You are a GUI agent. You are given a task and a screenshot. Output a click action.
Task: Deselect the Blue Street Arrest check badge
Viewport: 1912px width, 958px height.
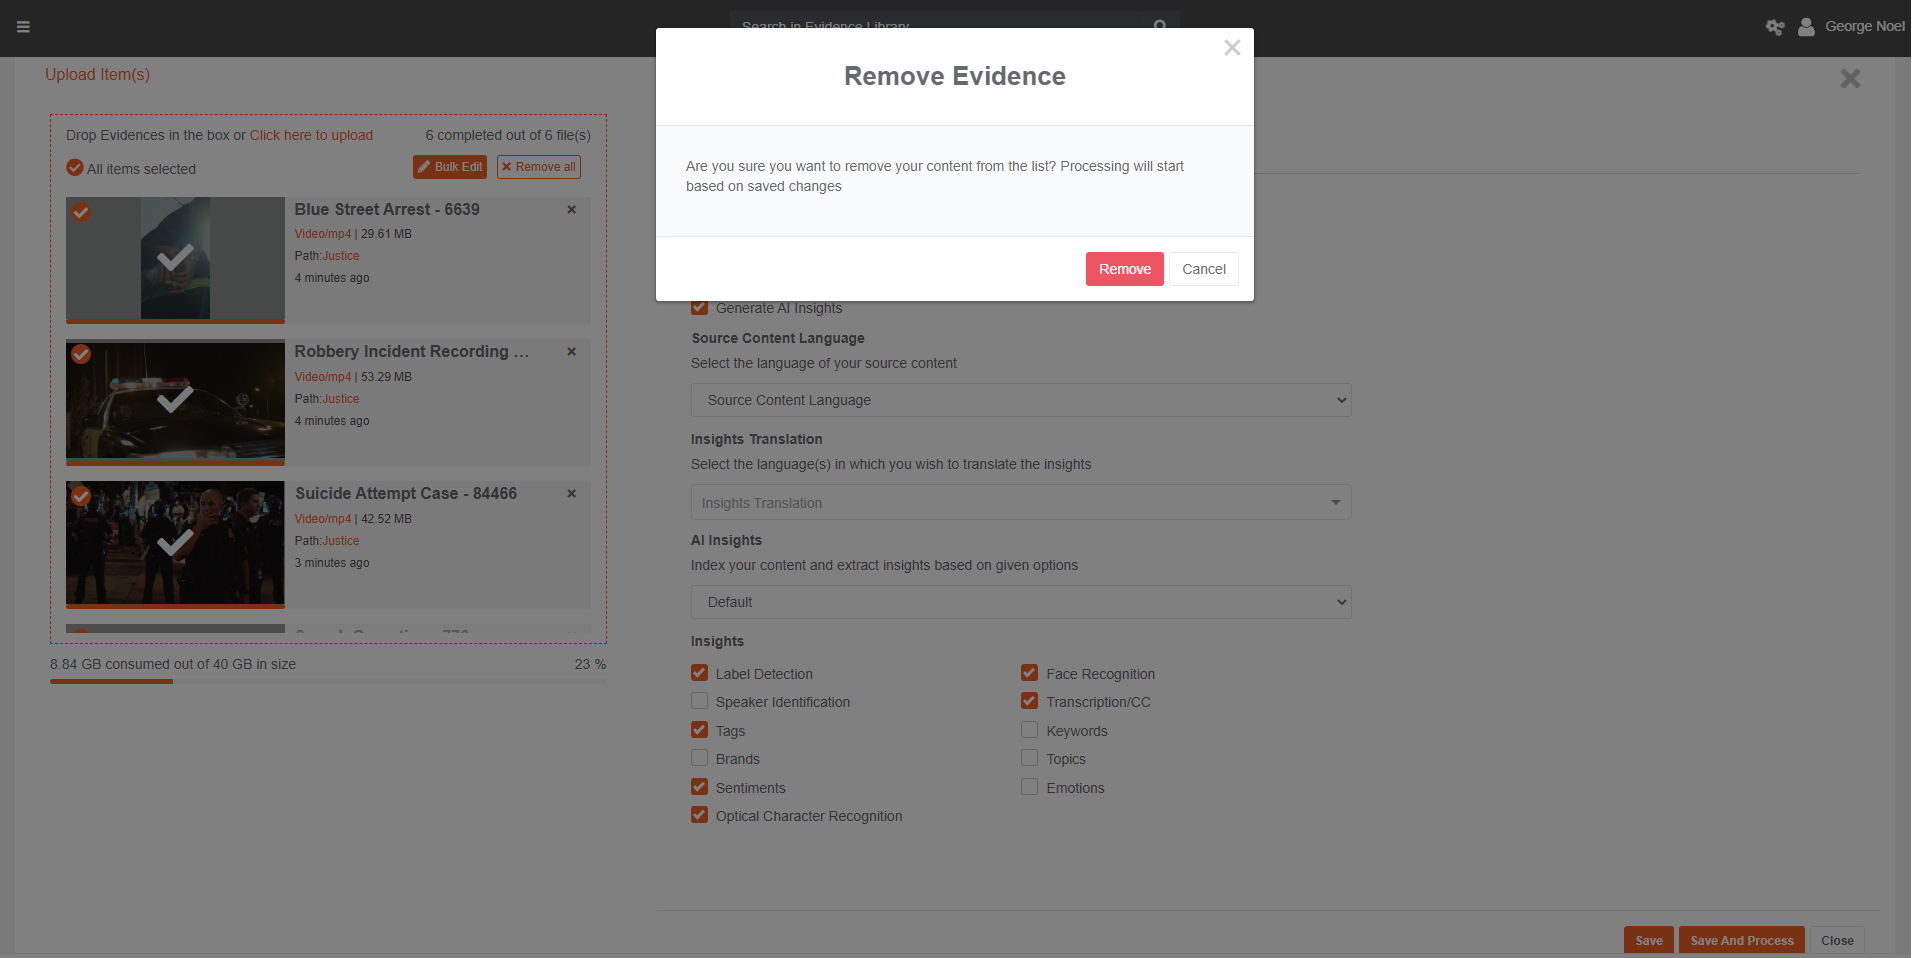[81, 212]
